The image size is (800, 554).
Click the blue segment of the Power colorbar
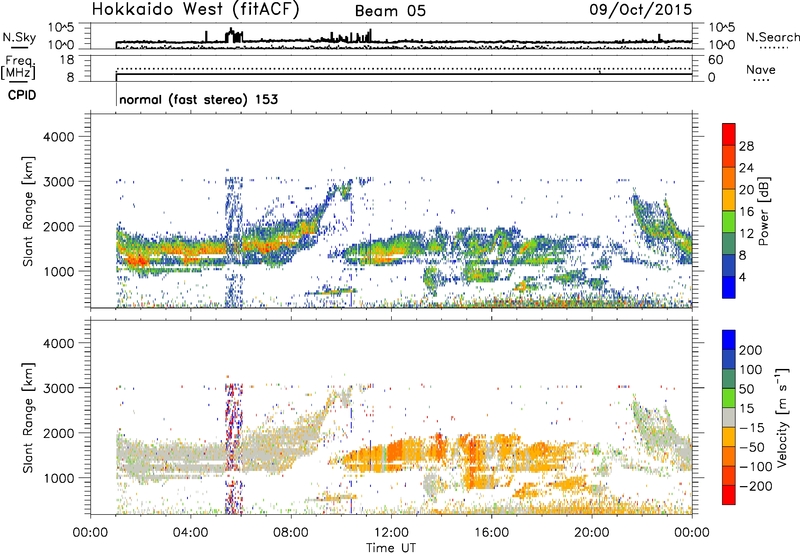729,287
